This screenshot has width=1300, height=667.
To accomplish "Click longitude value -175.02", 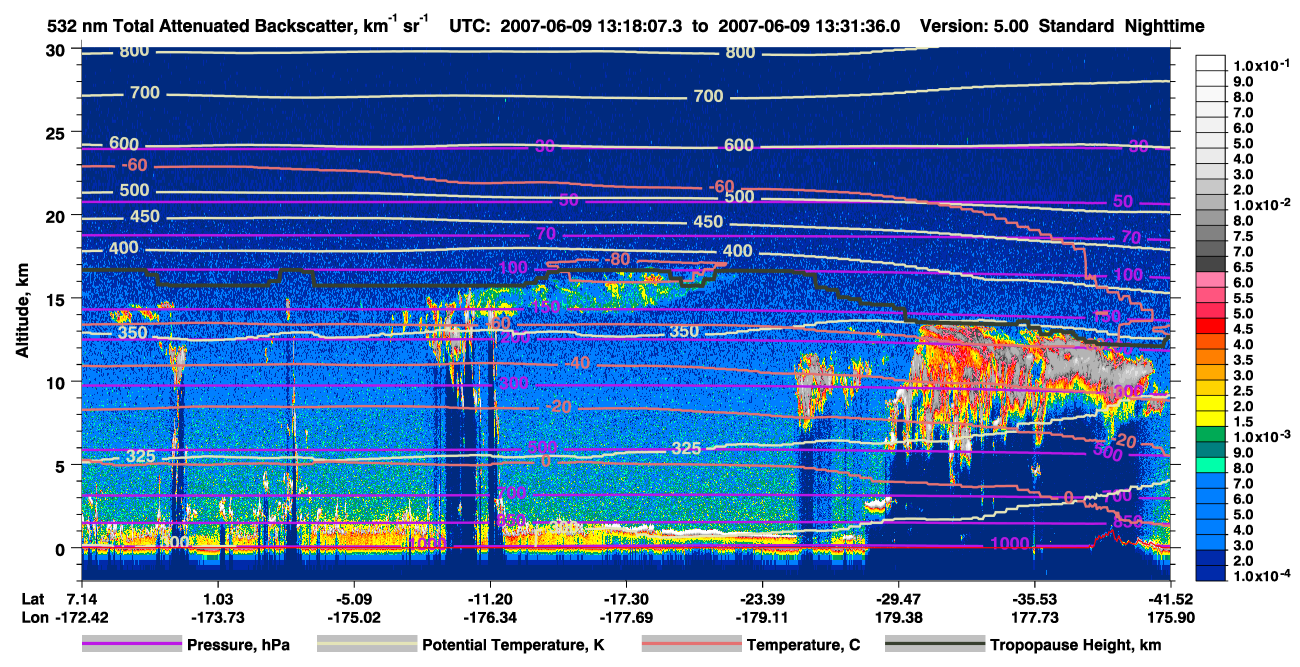I will 353,616.
